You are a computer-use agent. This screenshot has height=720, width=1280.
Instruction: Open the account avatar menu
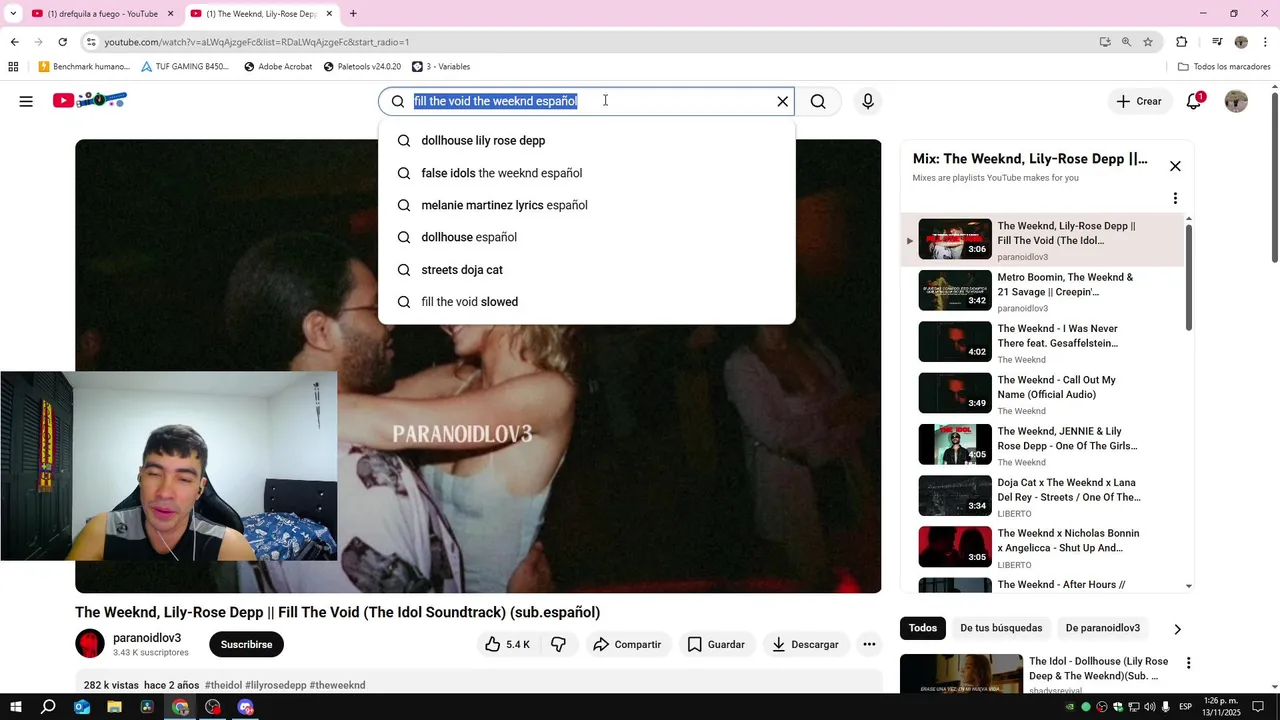pyautogui.click(x=1237, y=101)
